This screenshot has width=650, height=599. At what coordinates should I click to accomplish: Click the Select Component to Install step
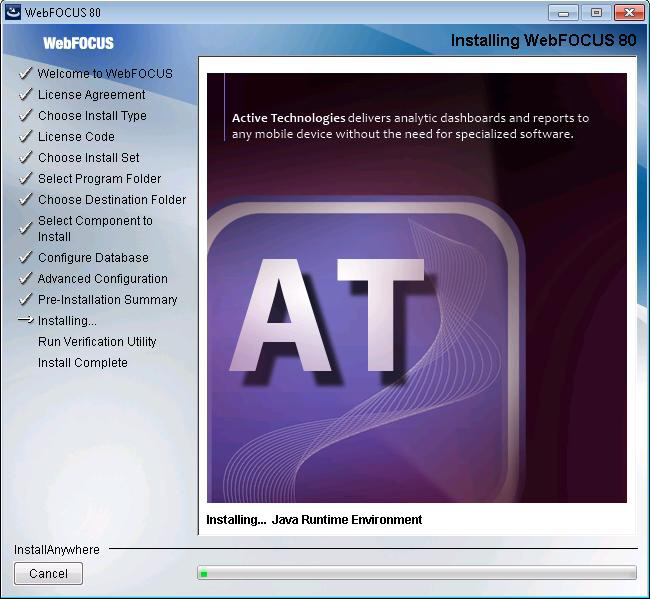[x=95, y=228]
